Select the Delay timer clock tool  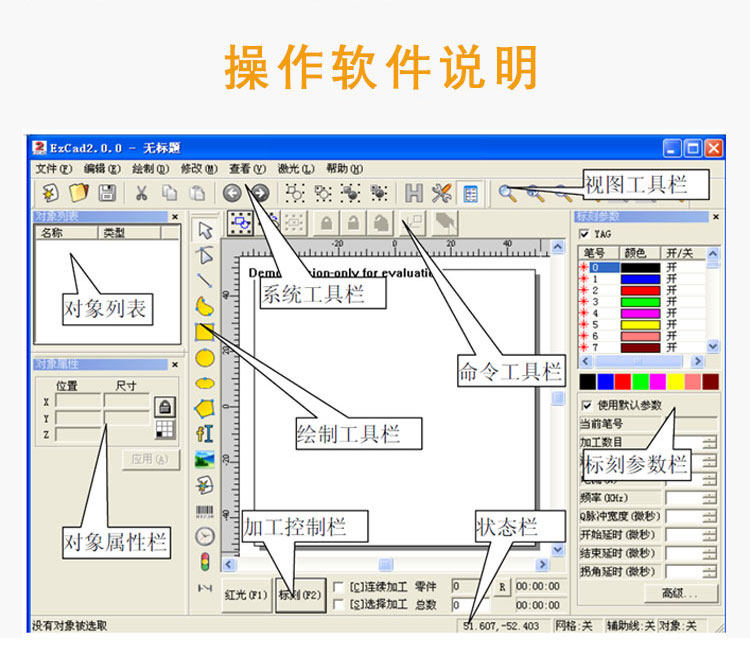(x=205, y=537)
